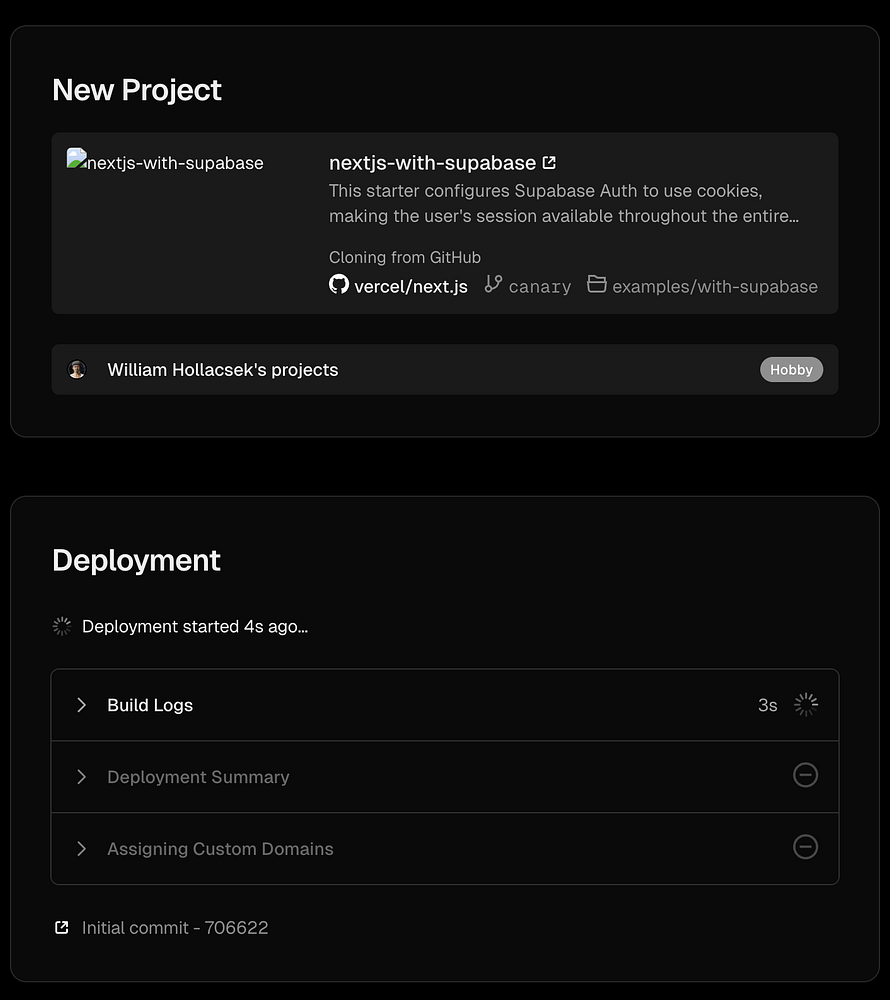Click the external link icon beside Initial commit

(x=62, y=928)
